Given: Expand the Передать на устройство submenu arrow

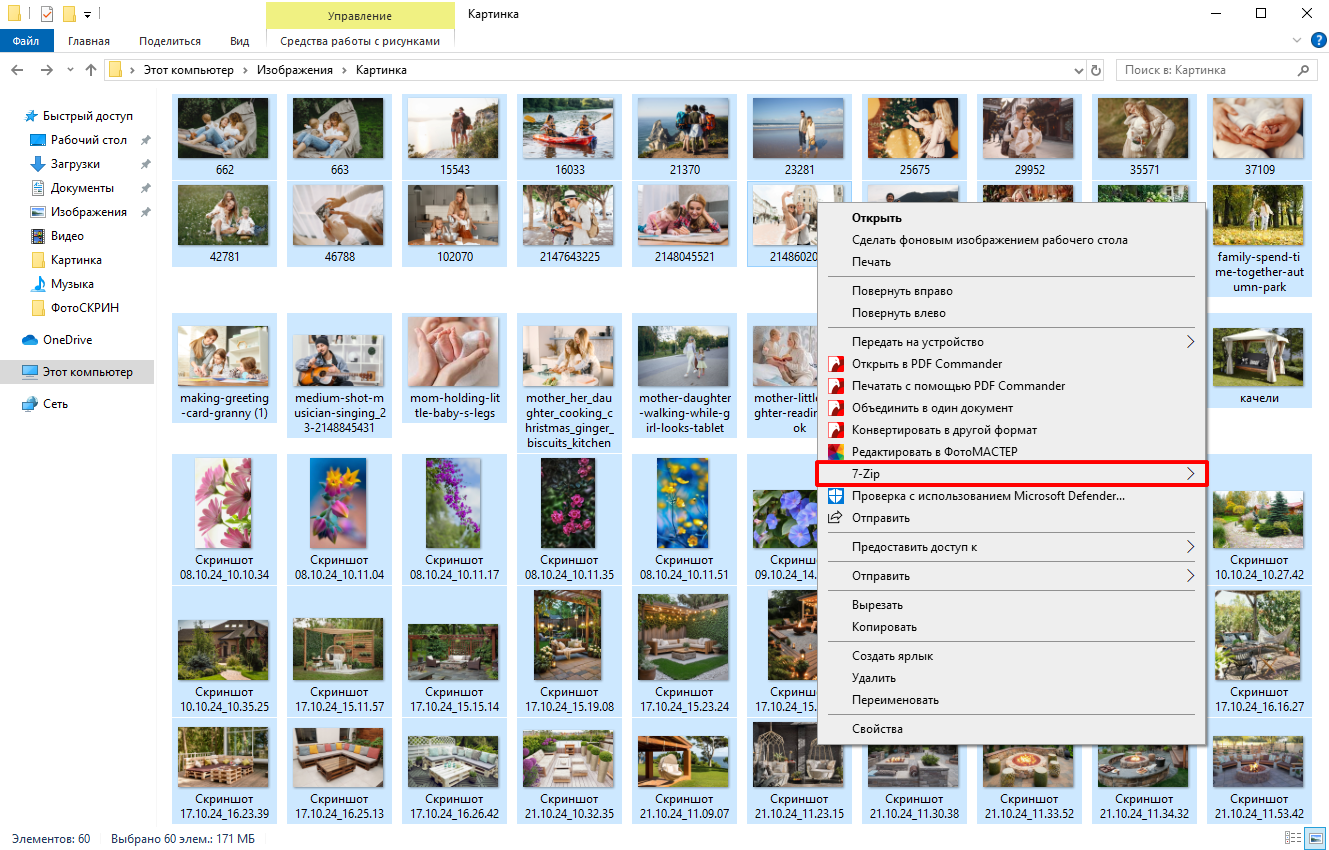Looking at the screenshot, I should point(1190,342).
